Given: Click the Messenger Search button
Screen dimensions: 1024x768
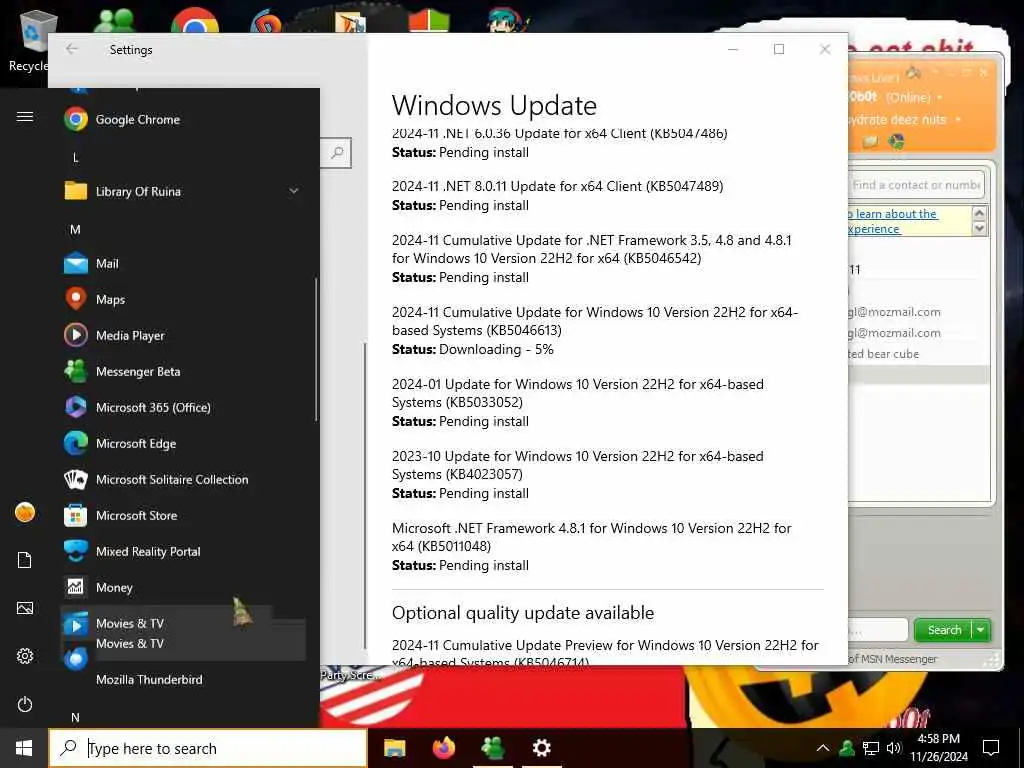Looking at the screenshot, I should [944, 630].
